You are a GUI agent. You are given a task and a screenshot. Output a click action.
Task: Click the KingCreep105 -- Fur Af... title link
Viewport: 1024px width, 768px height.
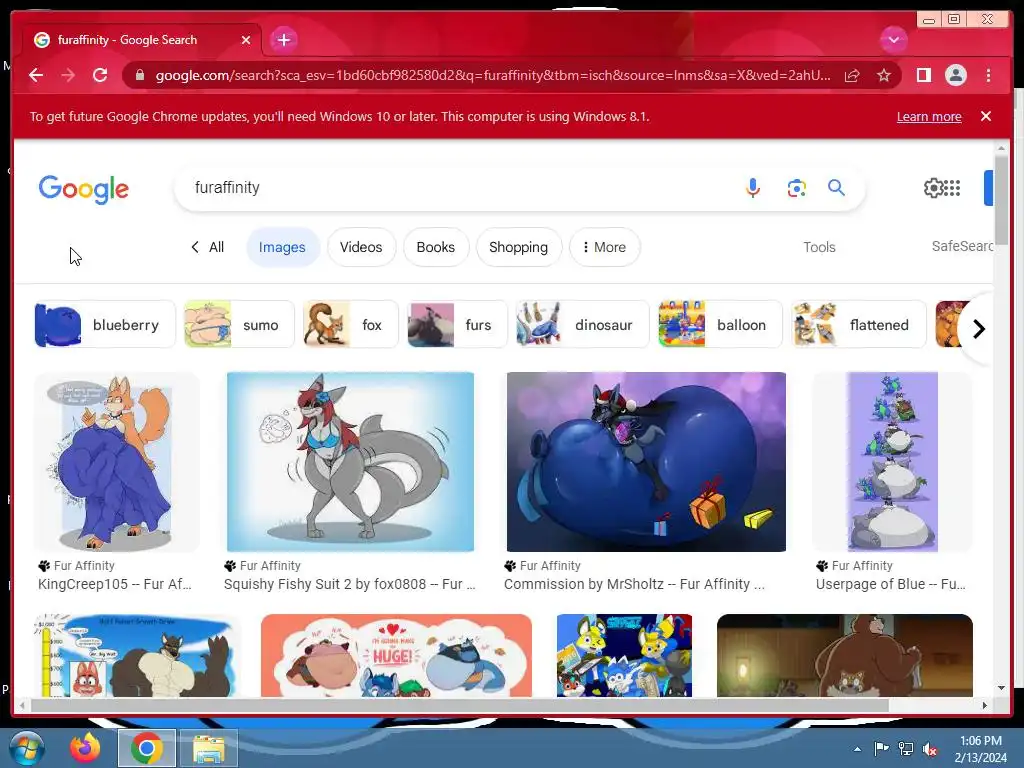(115, 584)
